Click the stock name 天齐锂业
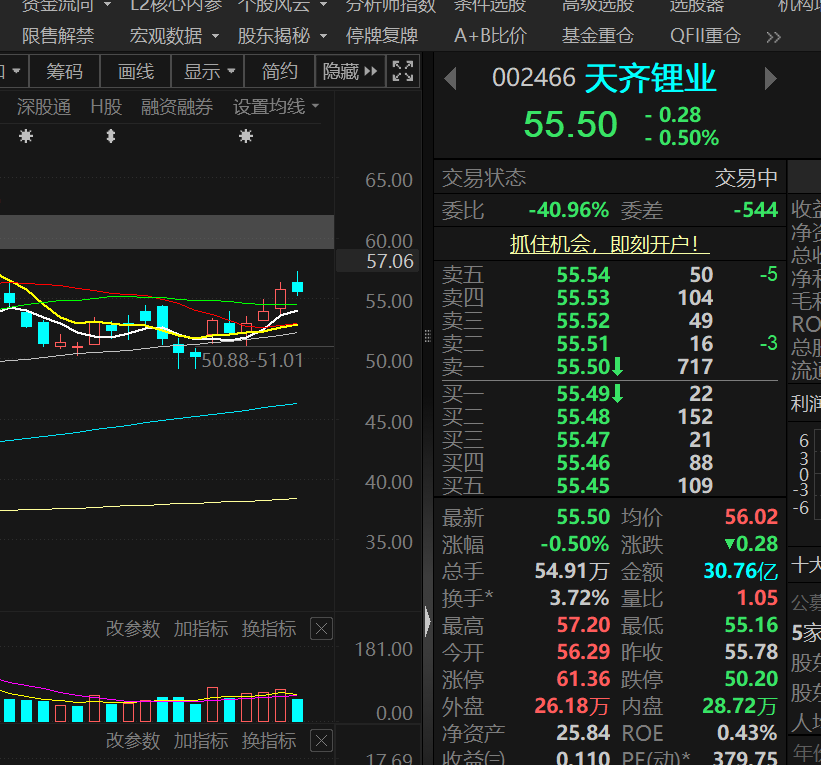The image size is (821, 765). click(650, 79)
